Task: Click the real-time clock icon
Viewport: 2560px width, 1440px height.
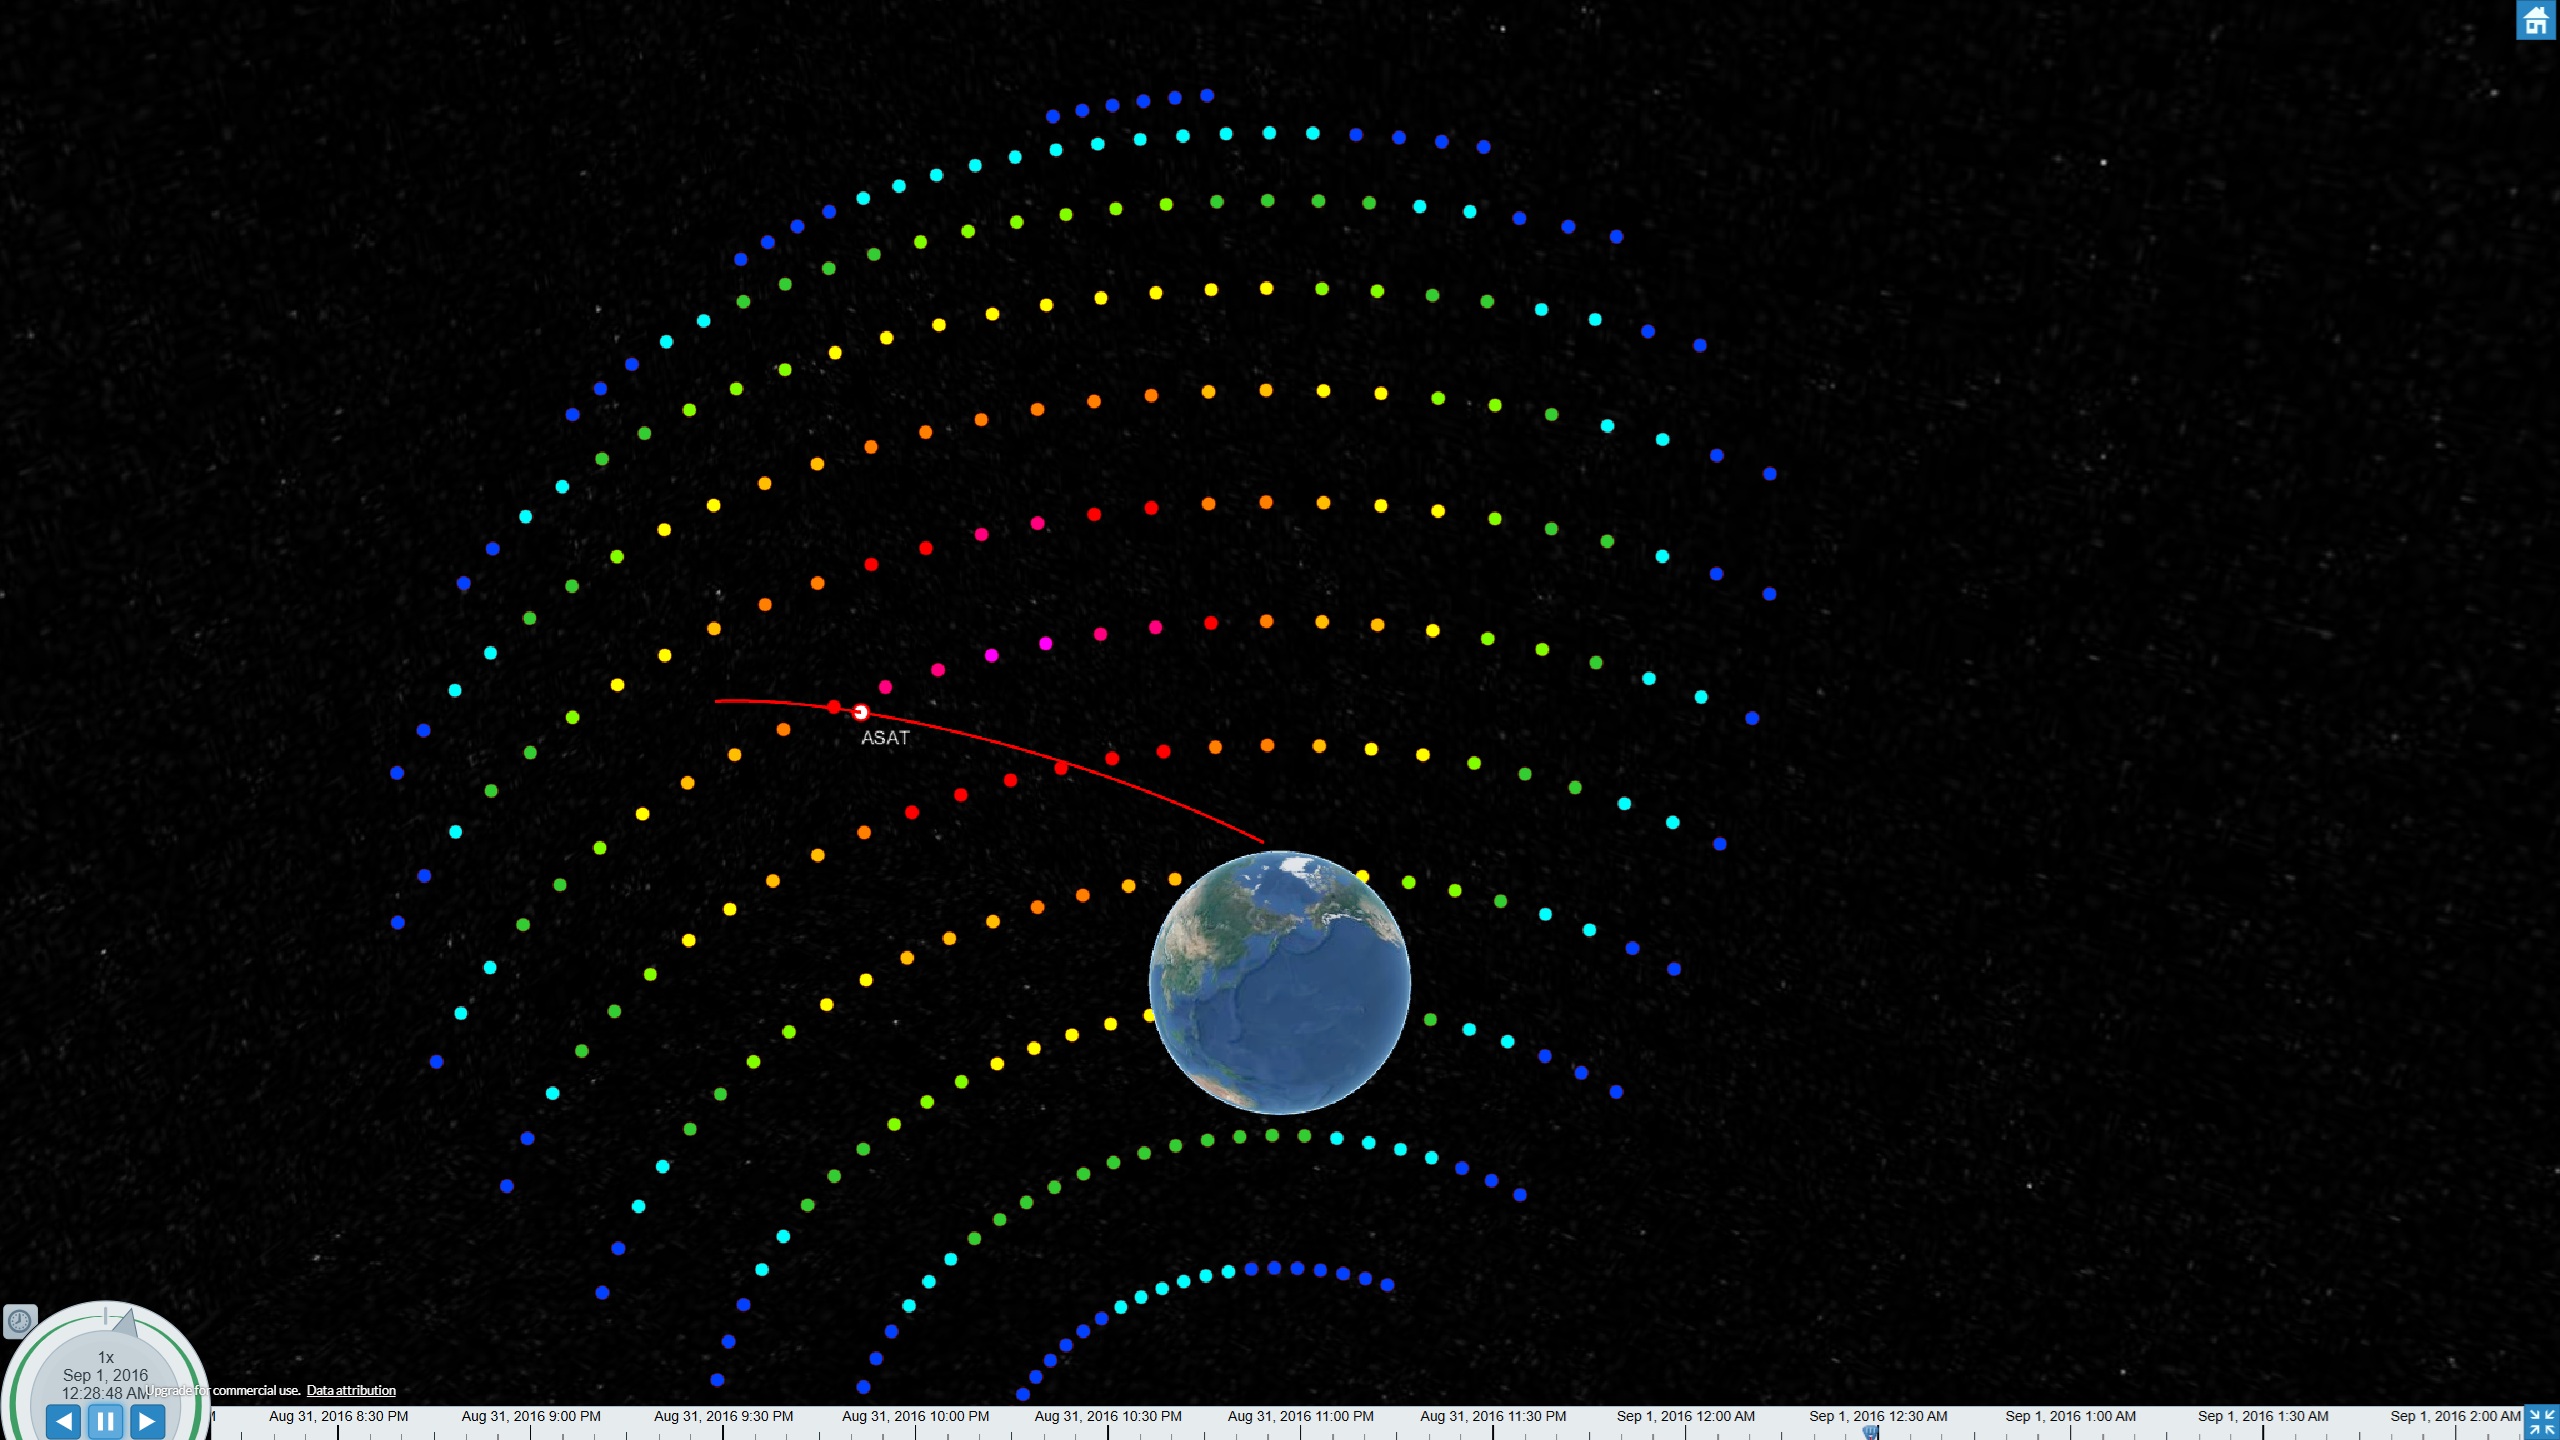Action: (x=20, y=1321)
